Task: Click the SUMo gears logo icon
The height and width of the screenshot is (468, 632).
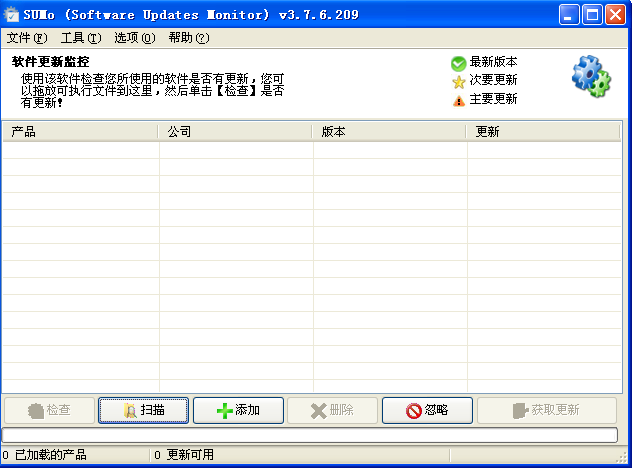Action: 590,77
